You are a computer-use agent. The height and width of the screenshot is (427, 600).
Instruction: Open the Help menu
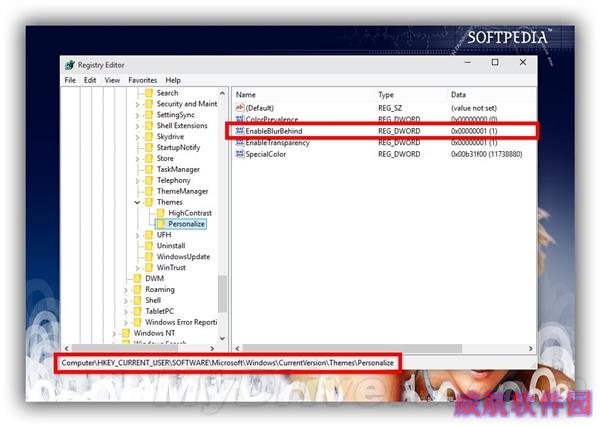click(173, 80)
